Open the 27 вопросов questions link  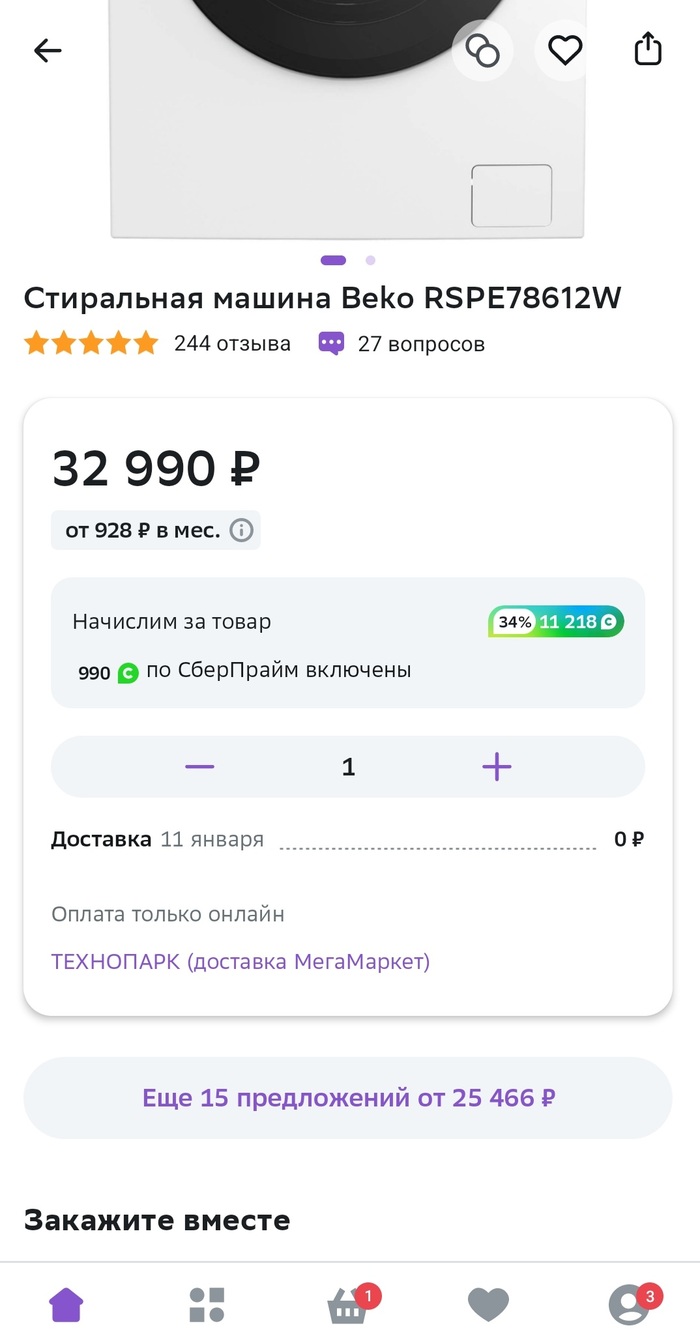point(421,344)
